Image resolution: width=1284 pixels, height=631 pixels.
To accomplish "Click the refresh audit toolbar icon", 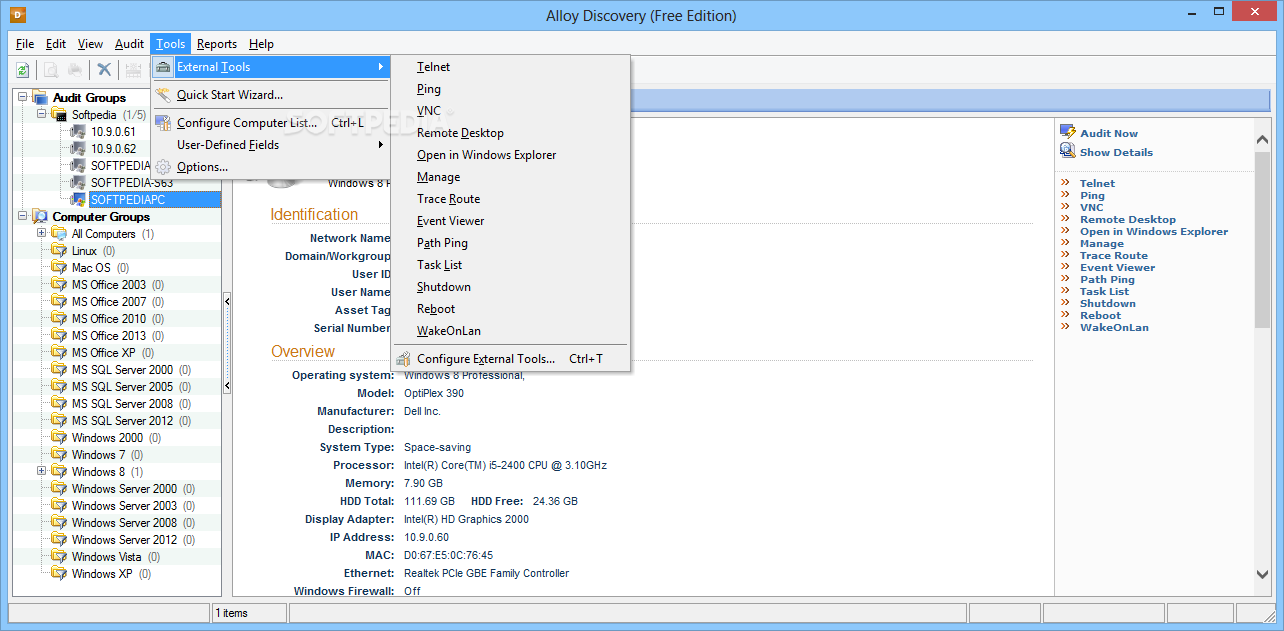I will (x=23, y=70).
